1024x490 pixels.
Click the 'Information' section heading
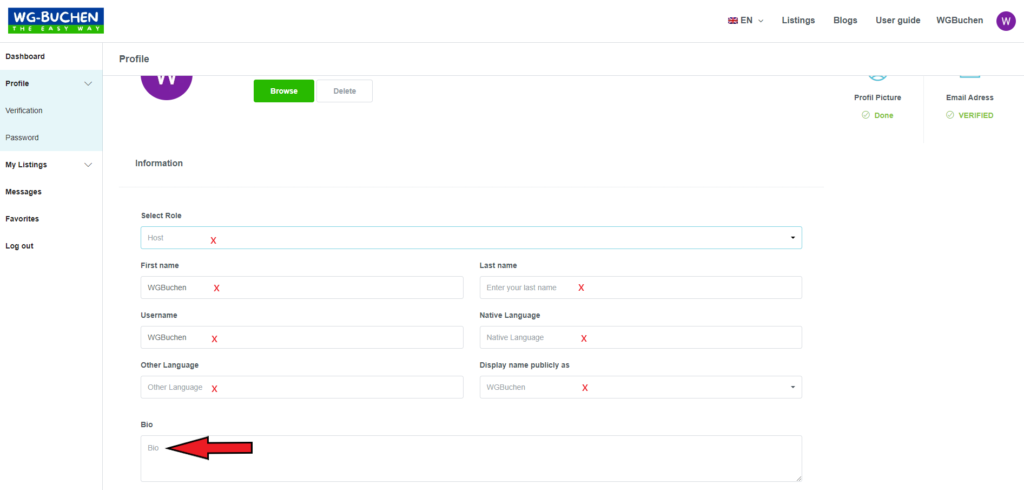pos(159,163)
